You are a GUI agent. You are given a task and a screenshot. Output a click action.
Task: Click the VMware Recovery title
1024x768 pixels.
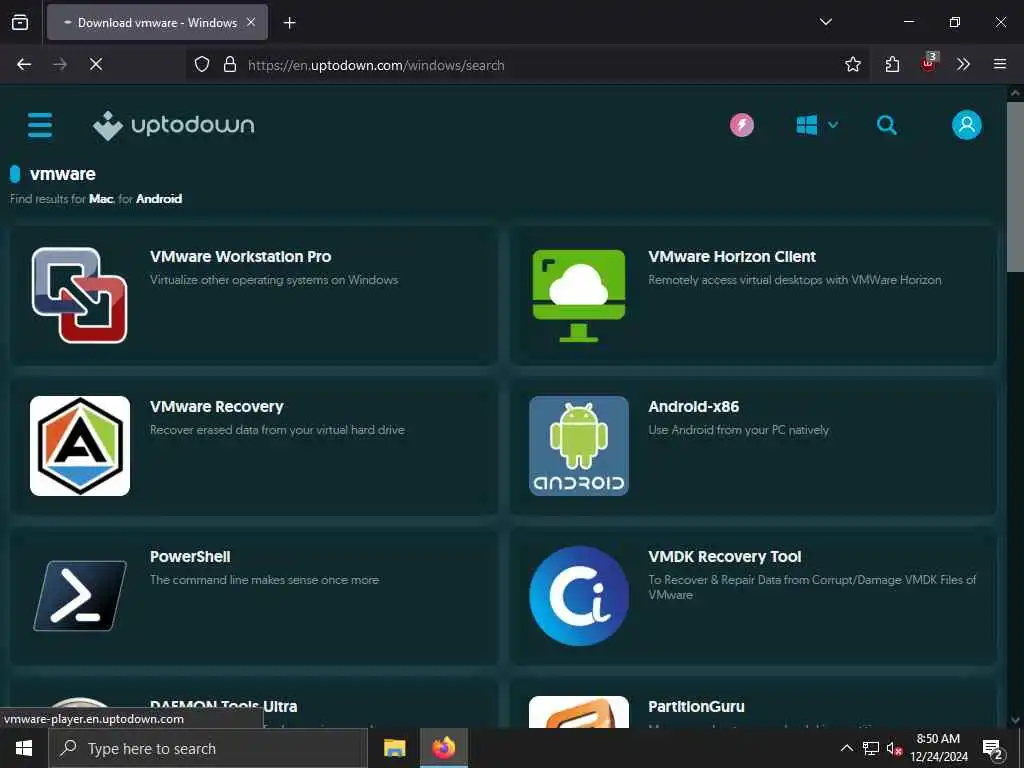217,407
